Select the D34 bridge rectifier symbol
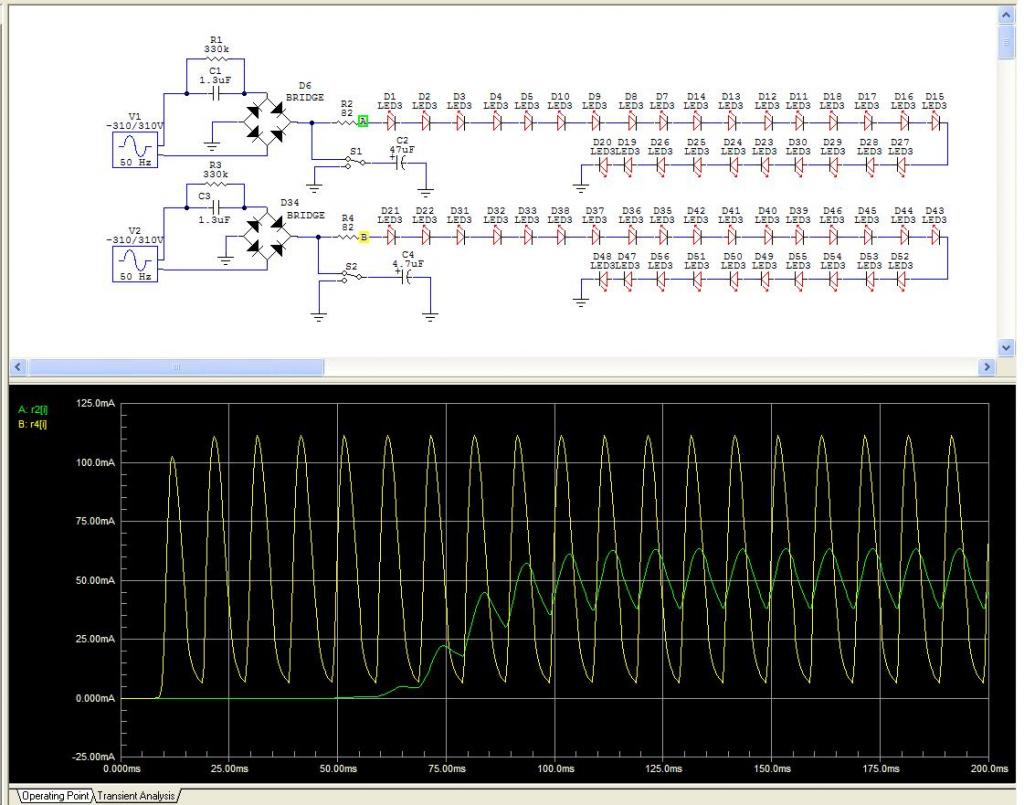1024x805 pixels. point(267,237)
